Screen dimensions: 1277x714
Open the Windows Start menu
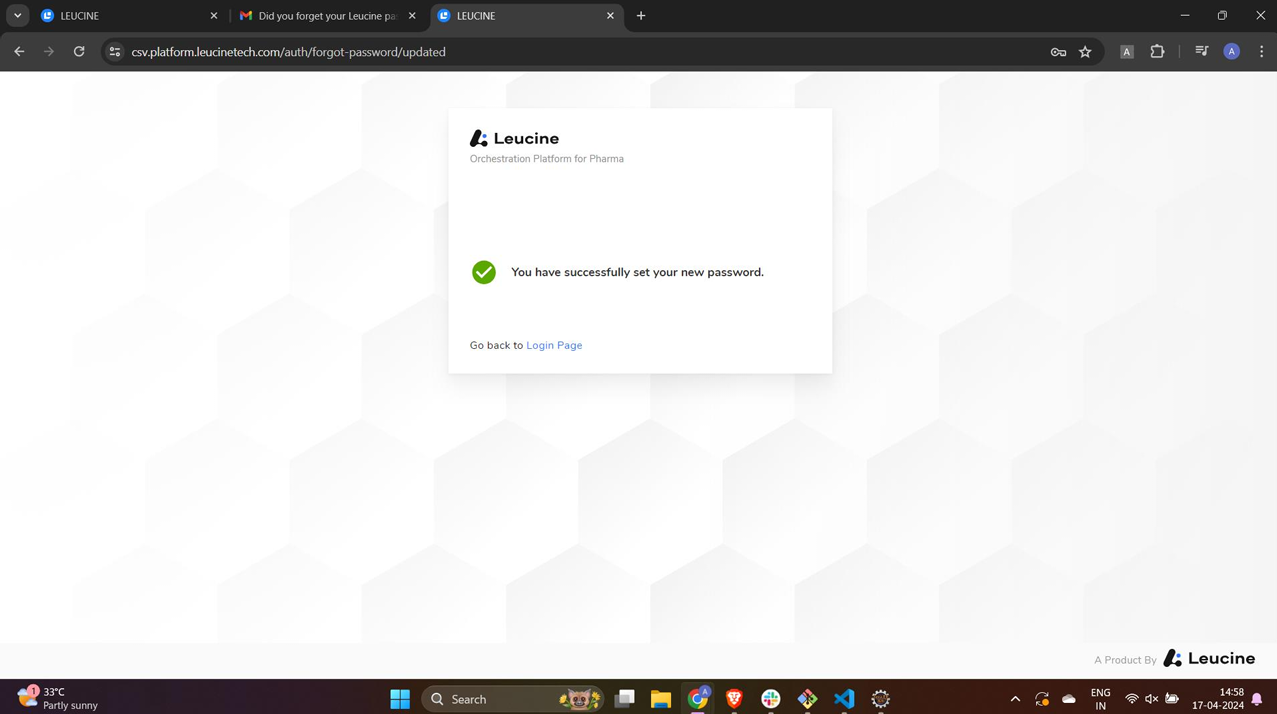coord(400,699)
